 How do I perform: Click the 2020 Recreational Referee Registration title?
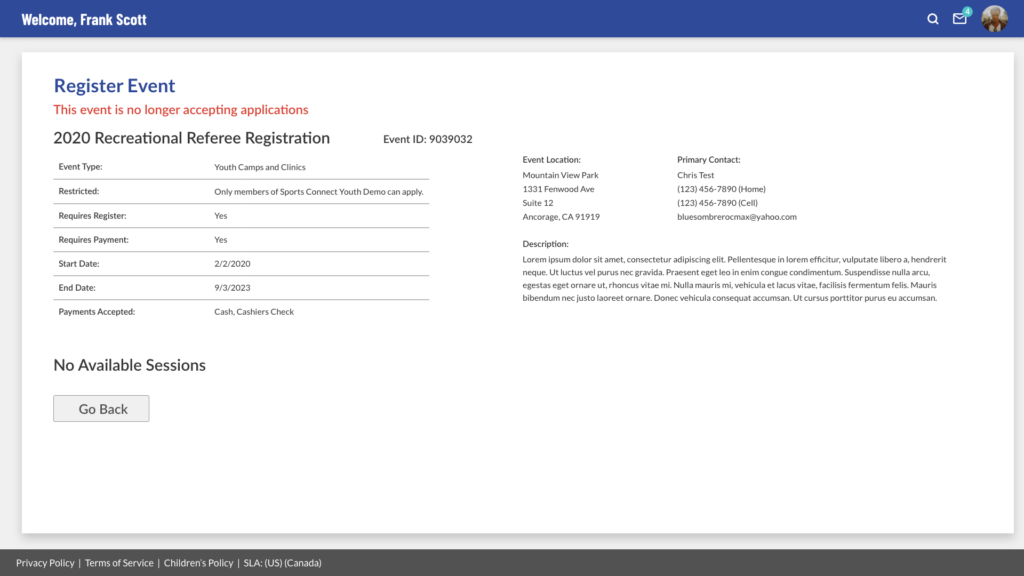pyautogui.click(x=191, y=138)
